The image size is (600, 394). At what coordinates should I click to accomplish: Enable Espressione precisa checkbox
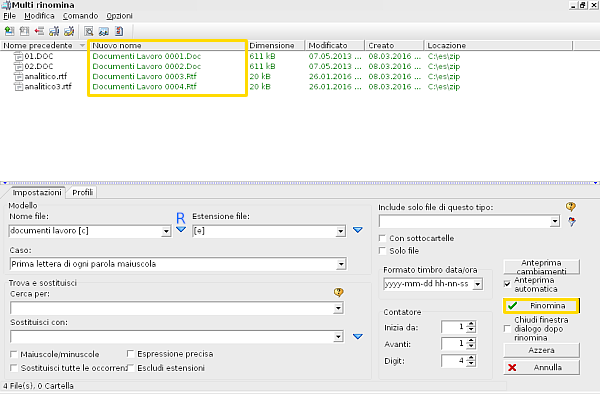130,353
